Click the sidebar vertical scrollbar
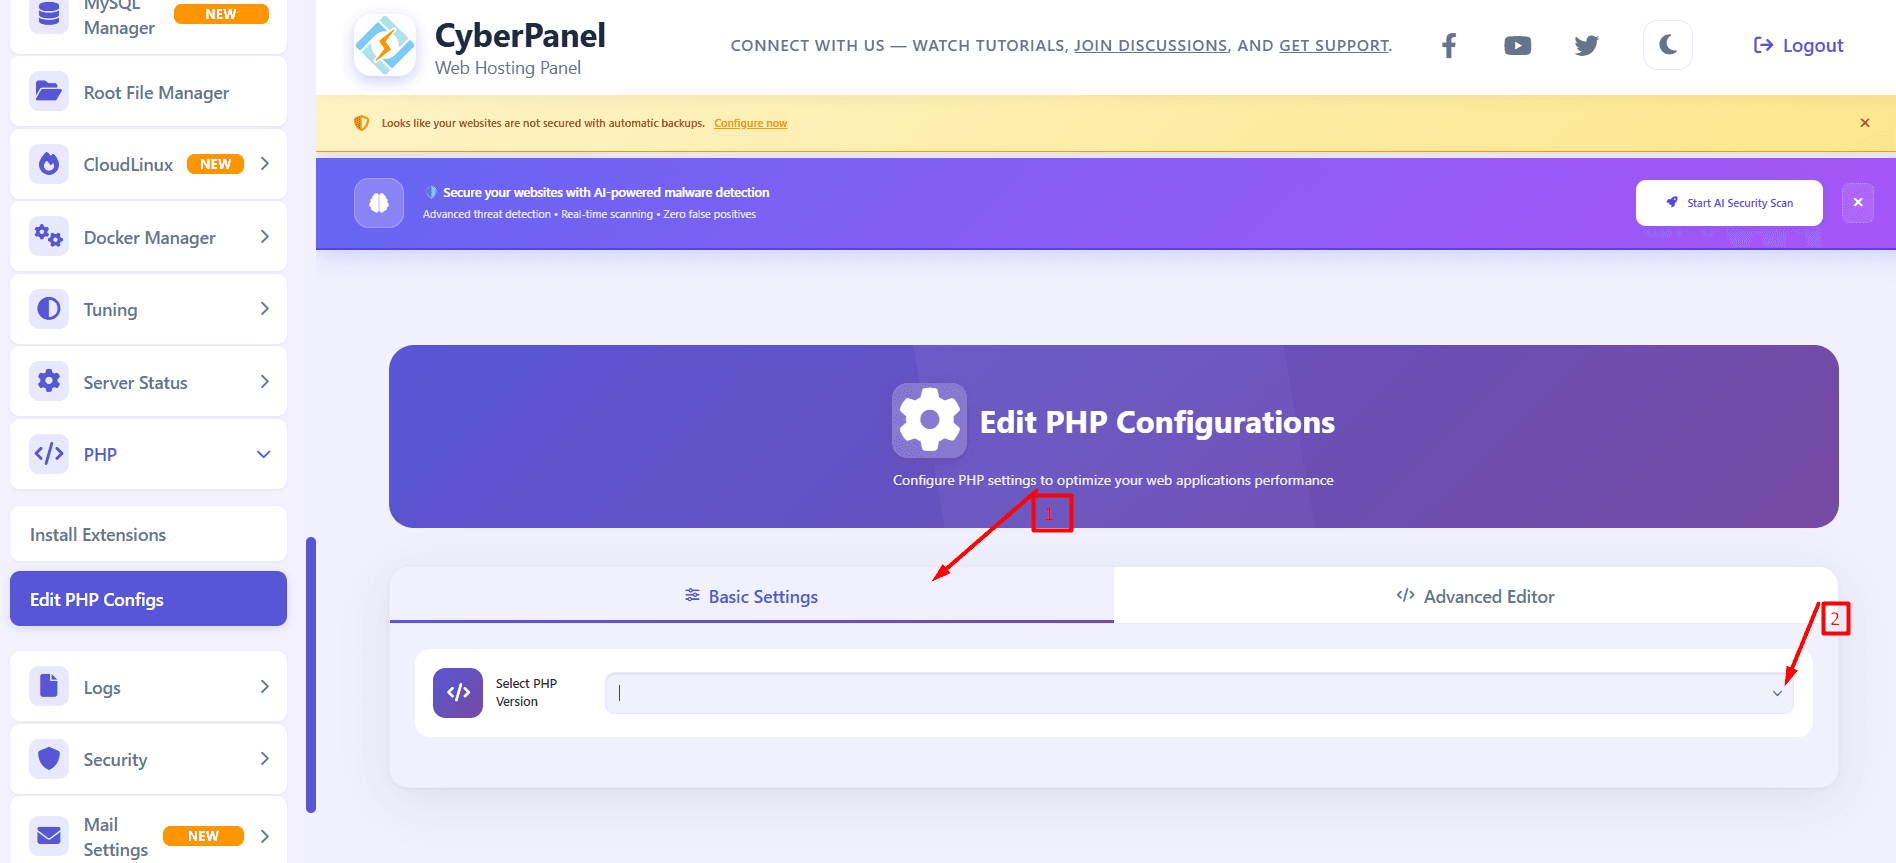The width and height of the screenshot is (1896, 863). click(311, 675)
